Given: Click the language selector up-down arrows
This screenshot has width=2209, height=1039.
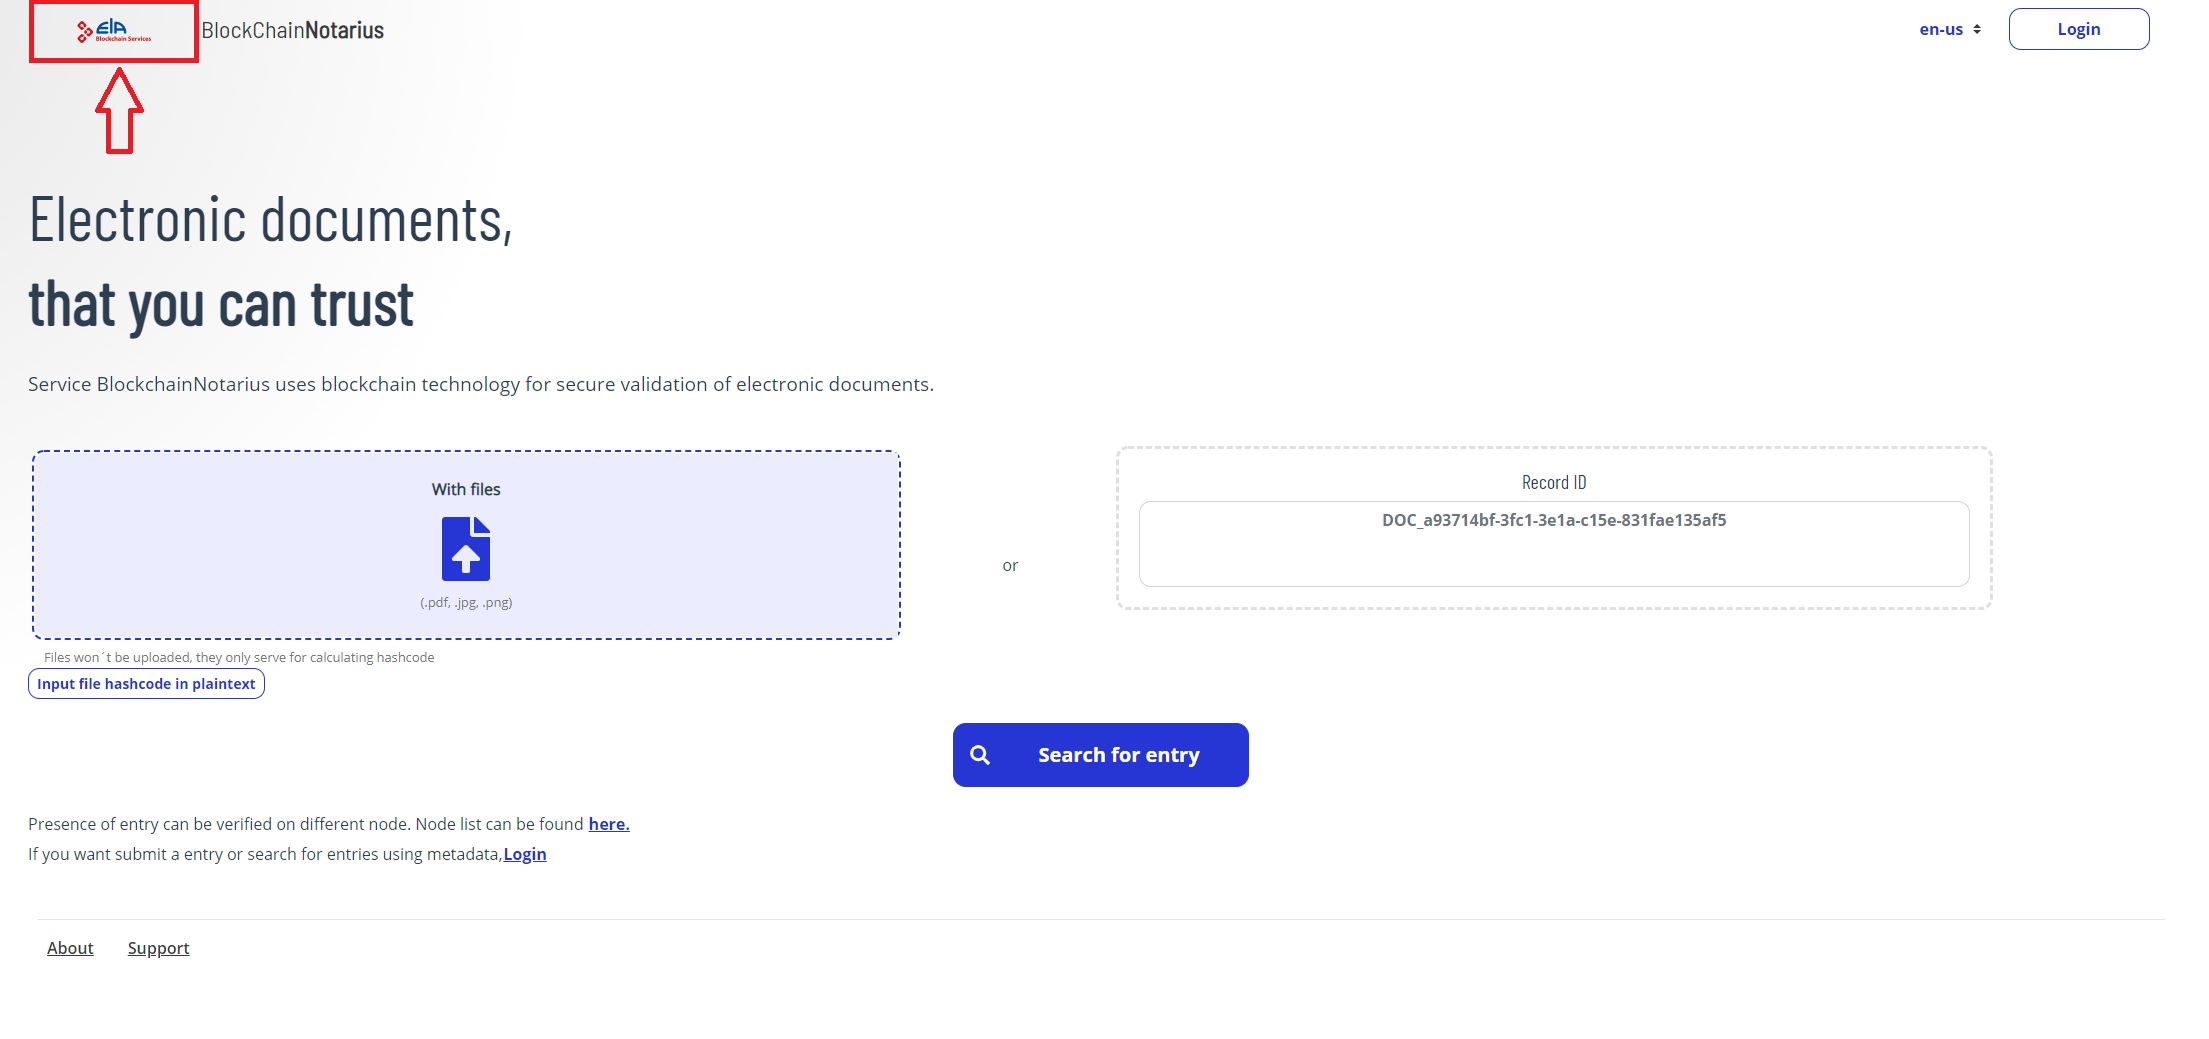Looking at the screenshot, I should [1977, 30].
